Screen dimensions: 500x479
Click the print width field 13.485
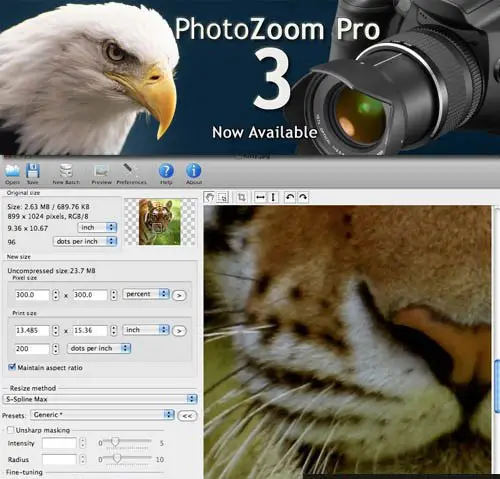[32, 331]
